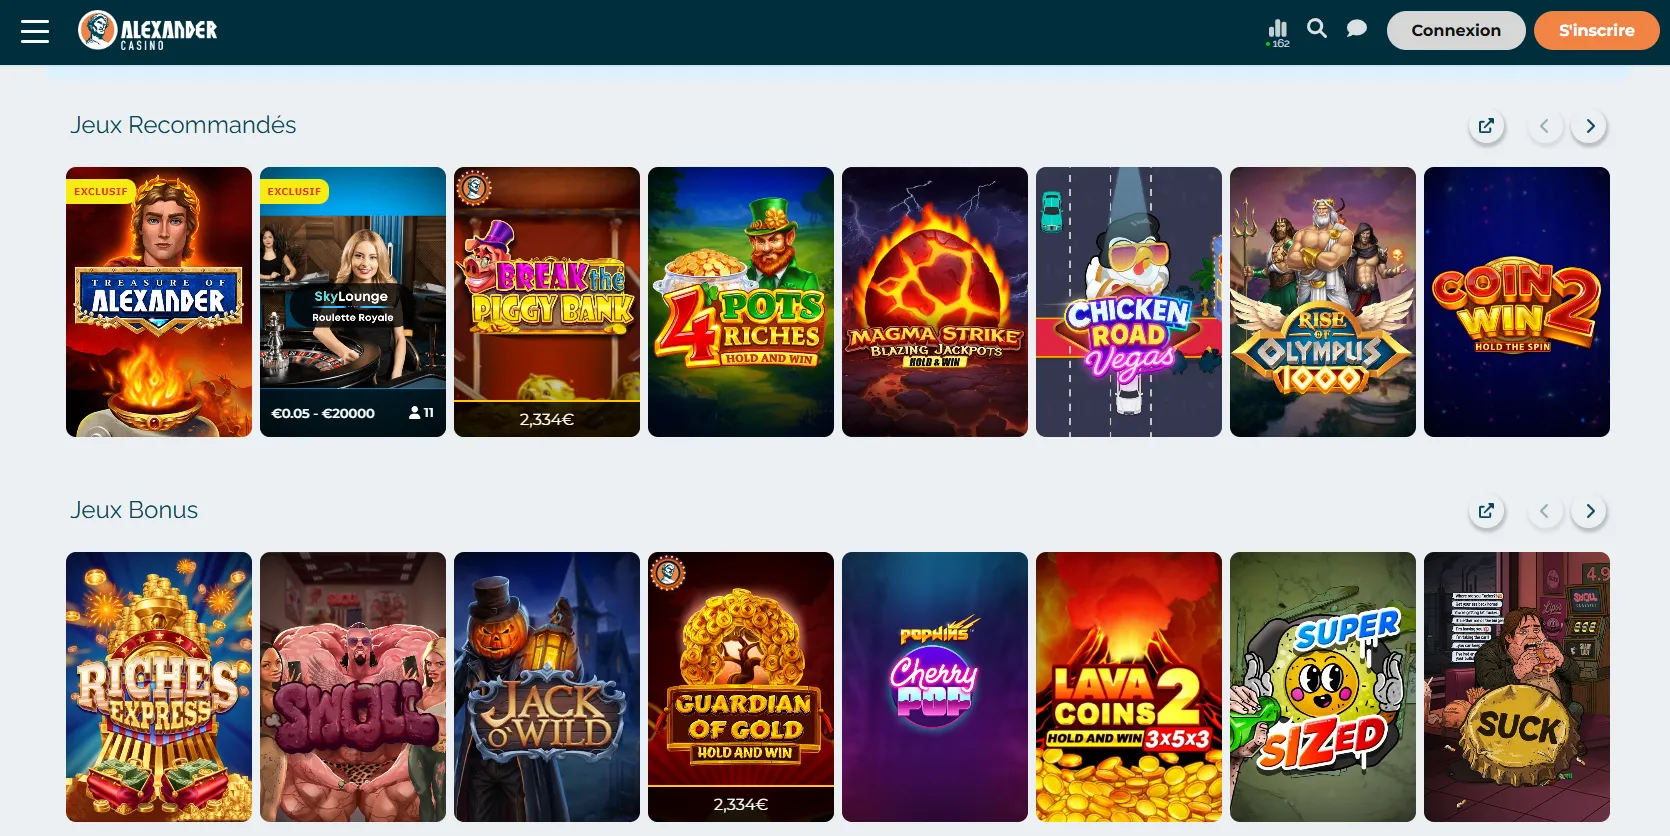Click the Connexion button

[1456, 31]
